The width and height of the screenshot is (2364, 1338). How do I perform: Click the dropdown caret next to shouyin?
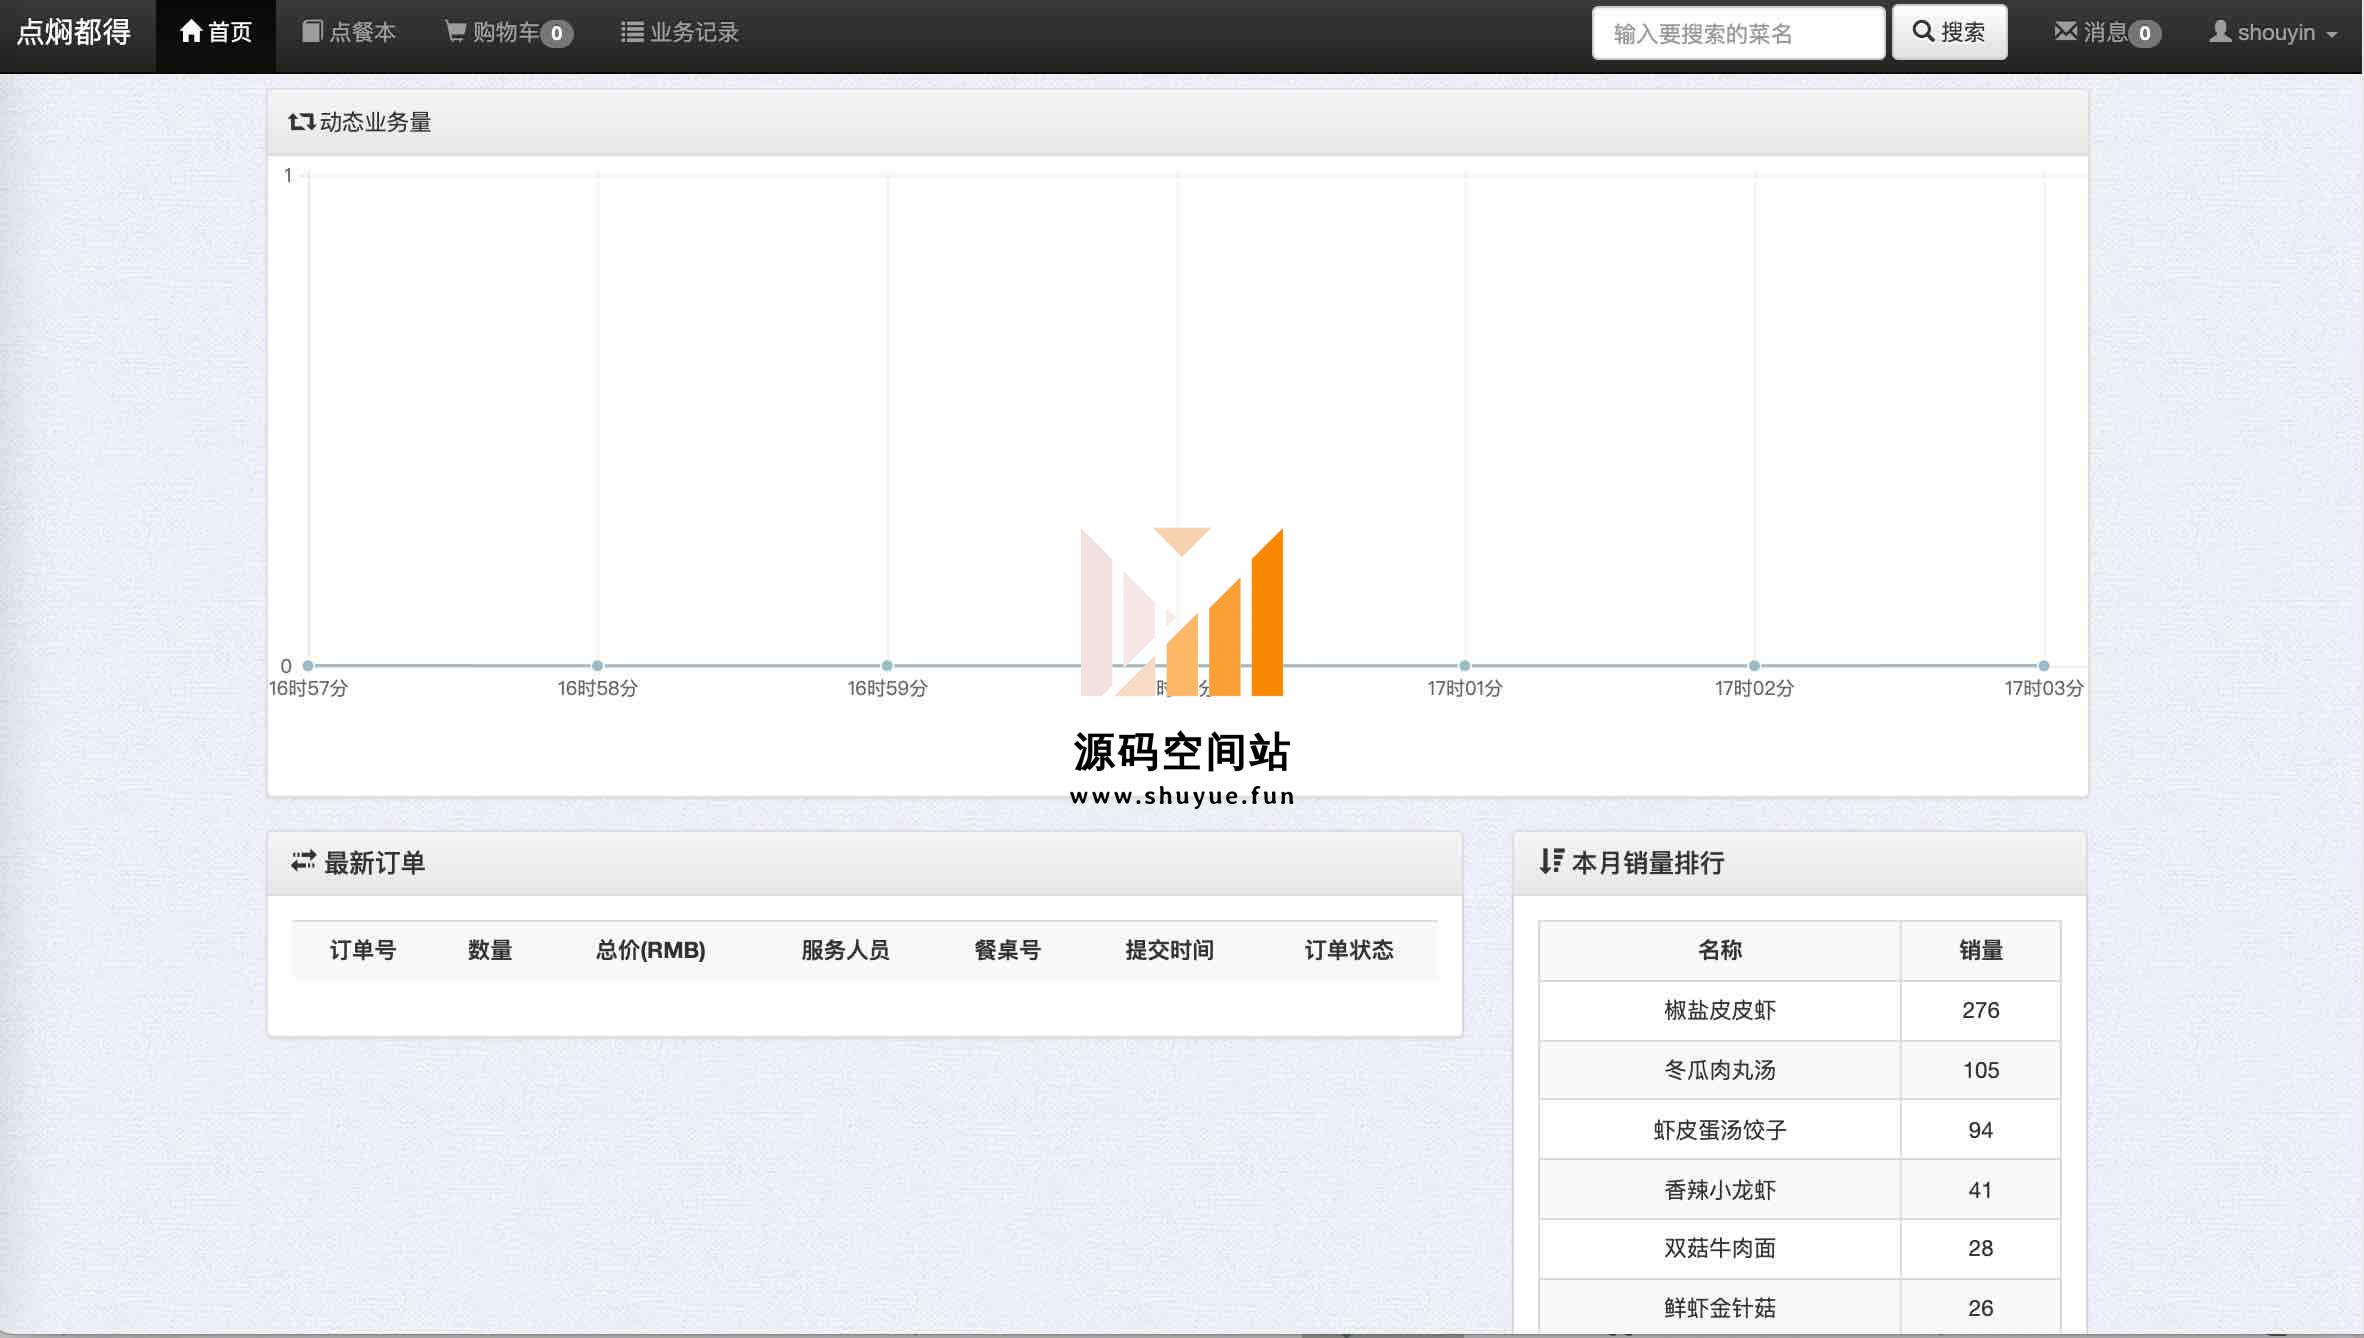(x=2331, y=35)
